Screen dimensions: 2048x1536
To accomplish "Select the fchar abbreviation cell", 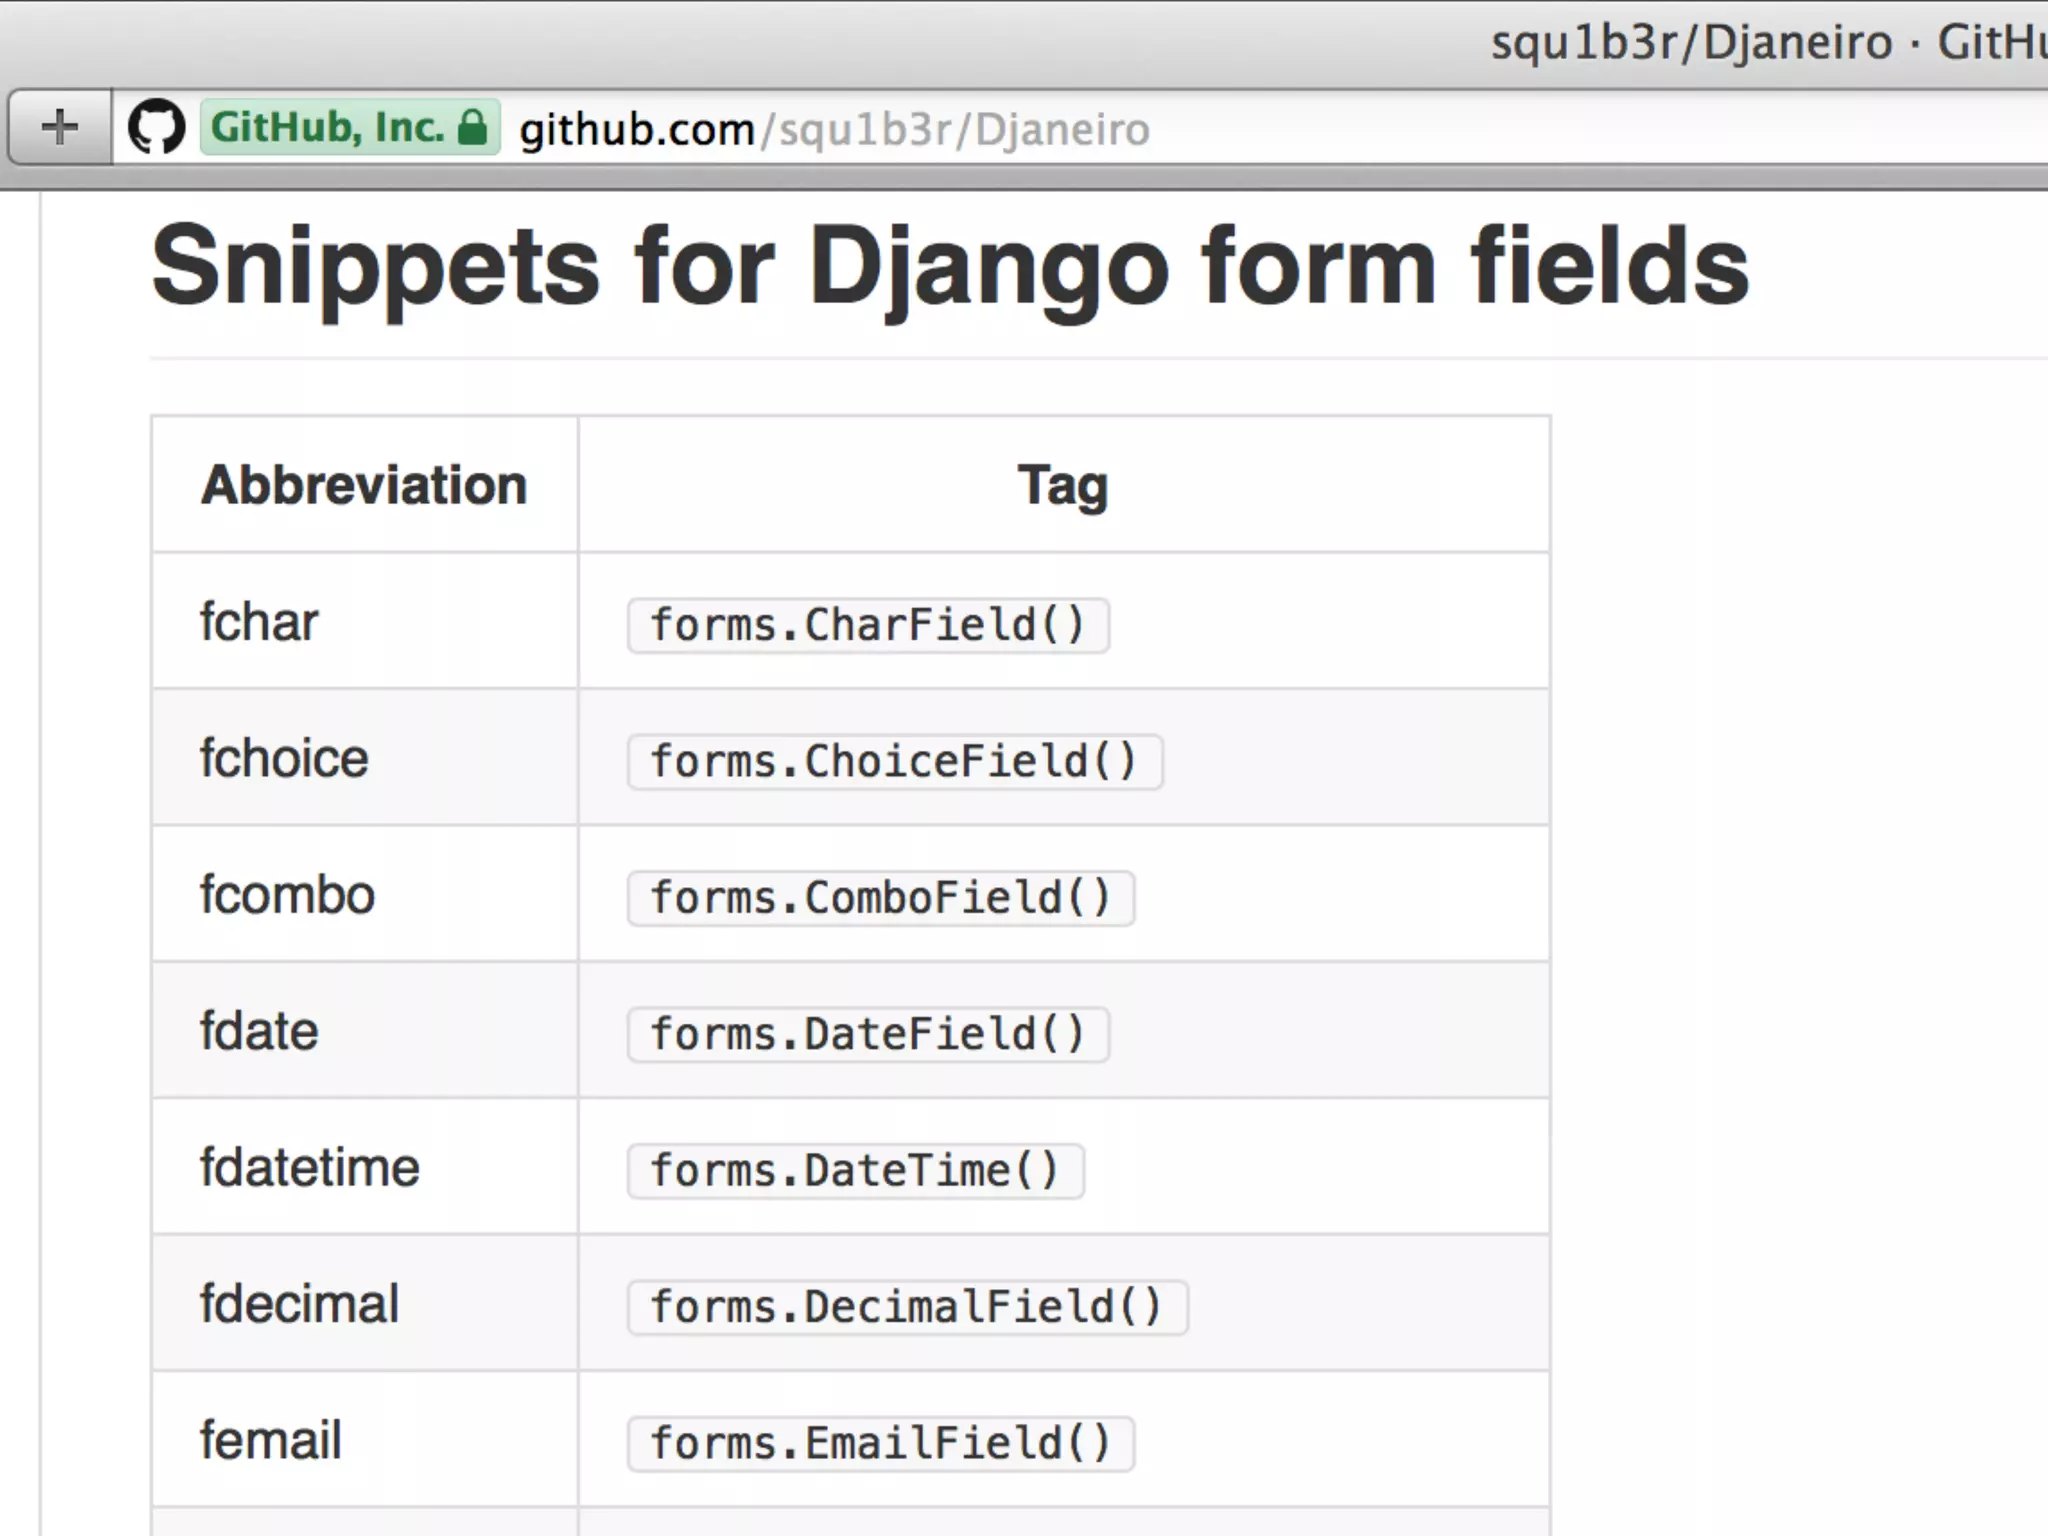I will 364,621.
